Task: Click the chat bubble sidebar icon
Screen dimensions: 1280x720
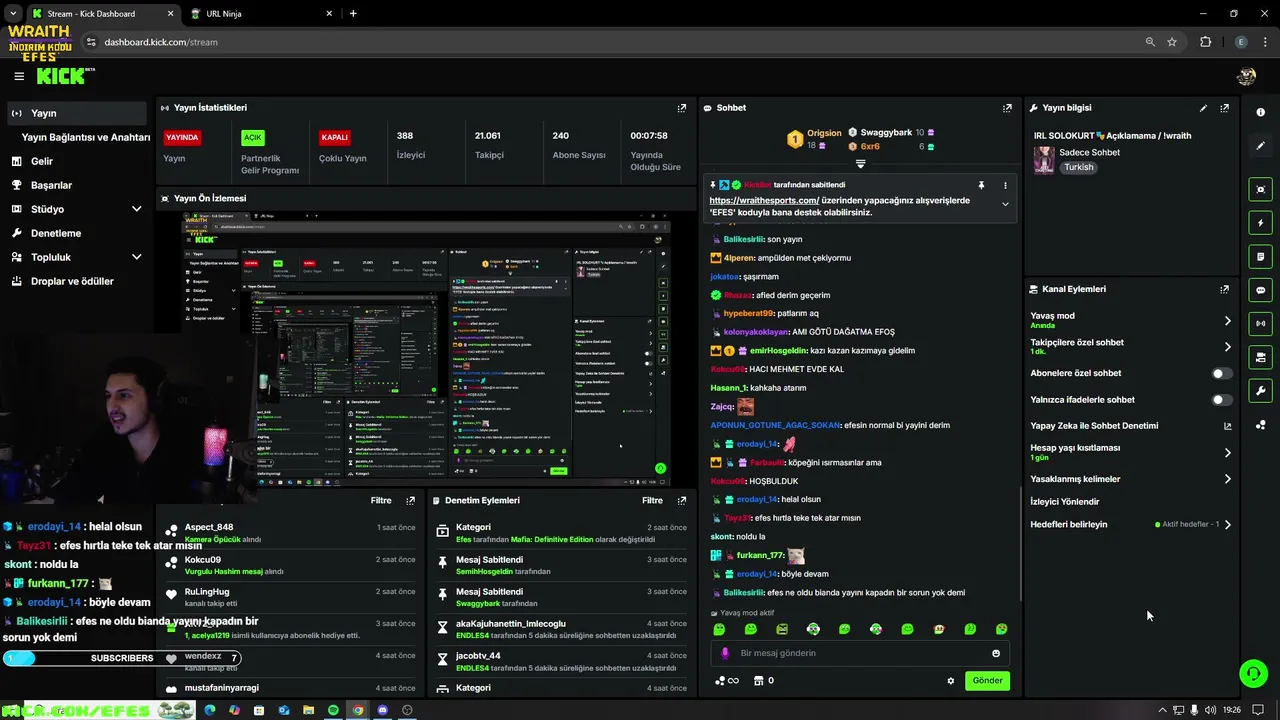Action: (1260, 290)
